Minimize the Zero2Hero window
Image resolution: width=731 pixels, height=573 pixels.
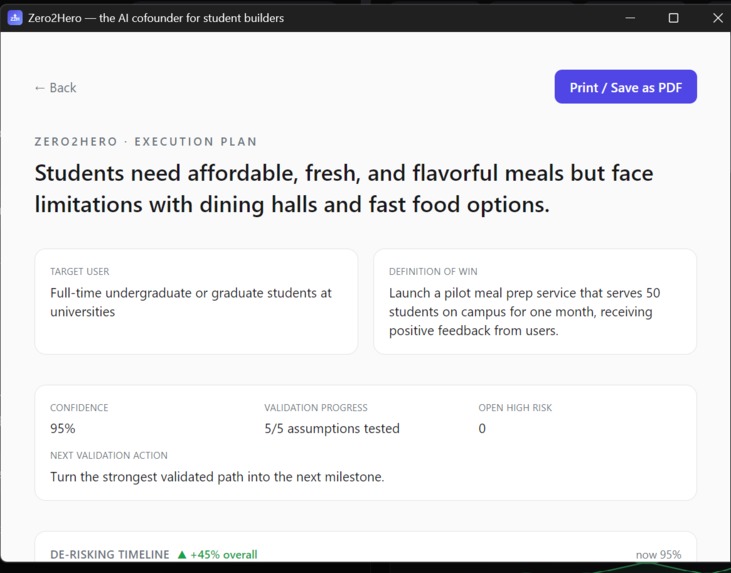tap(630, 18)
